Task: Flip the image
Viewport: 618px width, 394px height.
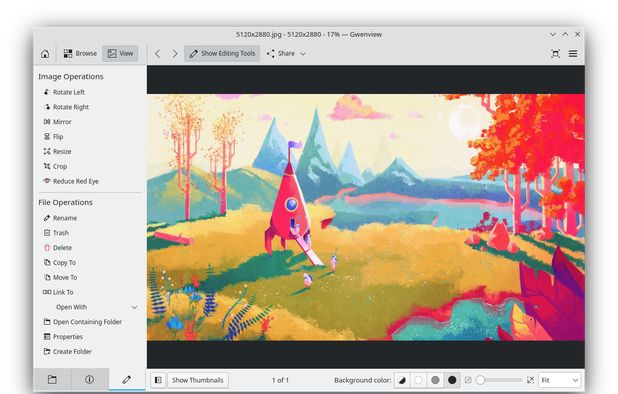Action: pyautogui.click(x=53, y=137)
